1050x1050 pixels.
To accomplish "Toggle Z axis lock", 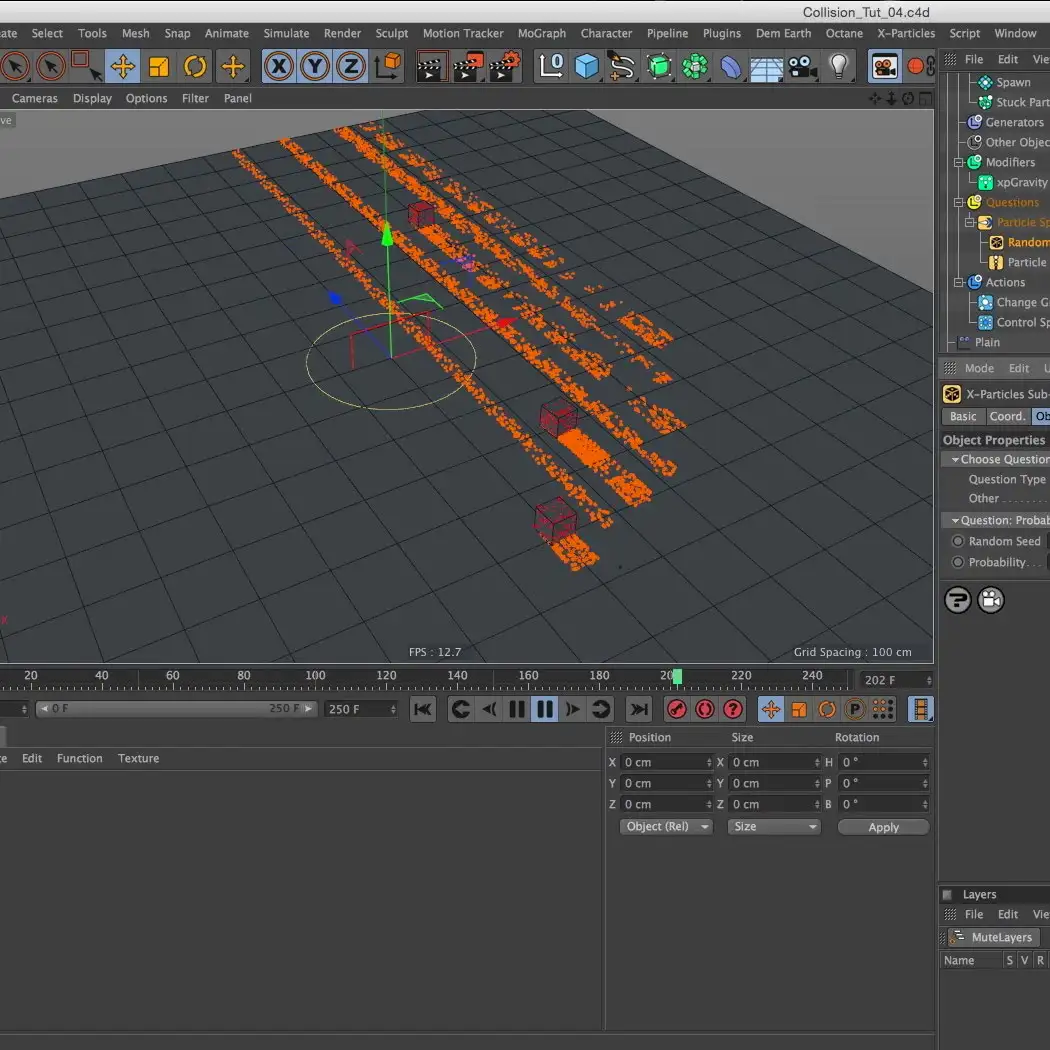I will [x=350, y=66].
